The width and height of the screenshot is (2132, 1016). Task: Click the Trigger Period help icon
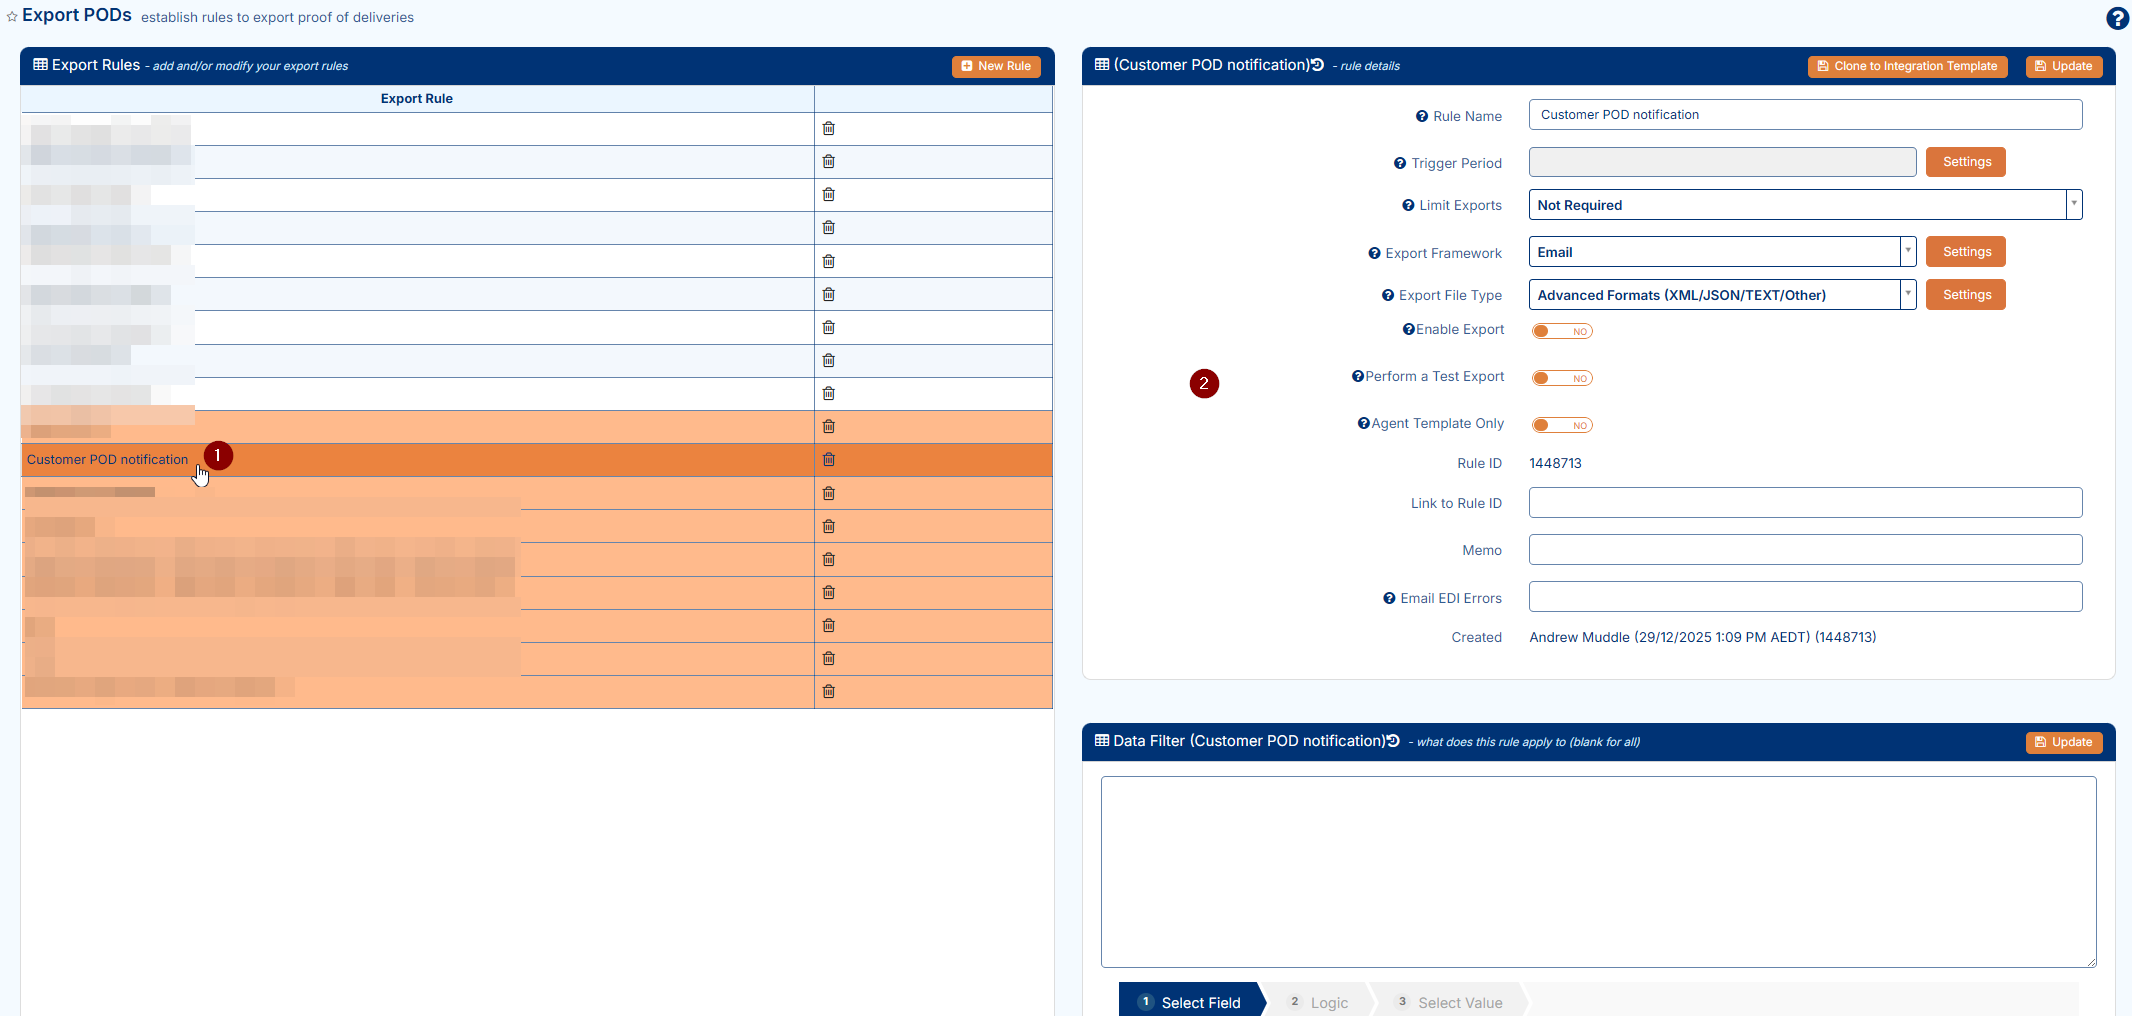pos(1399,164)
